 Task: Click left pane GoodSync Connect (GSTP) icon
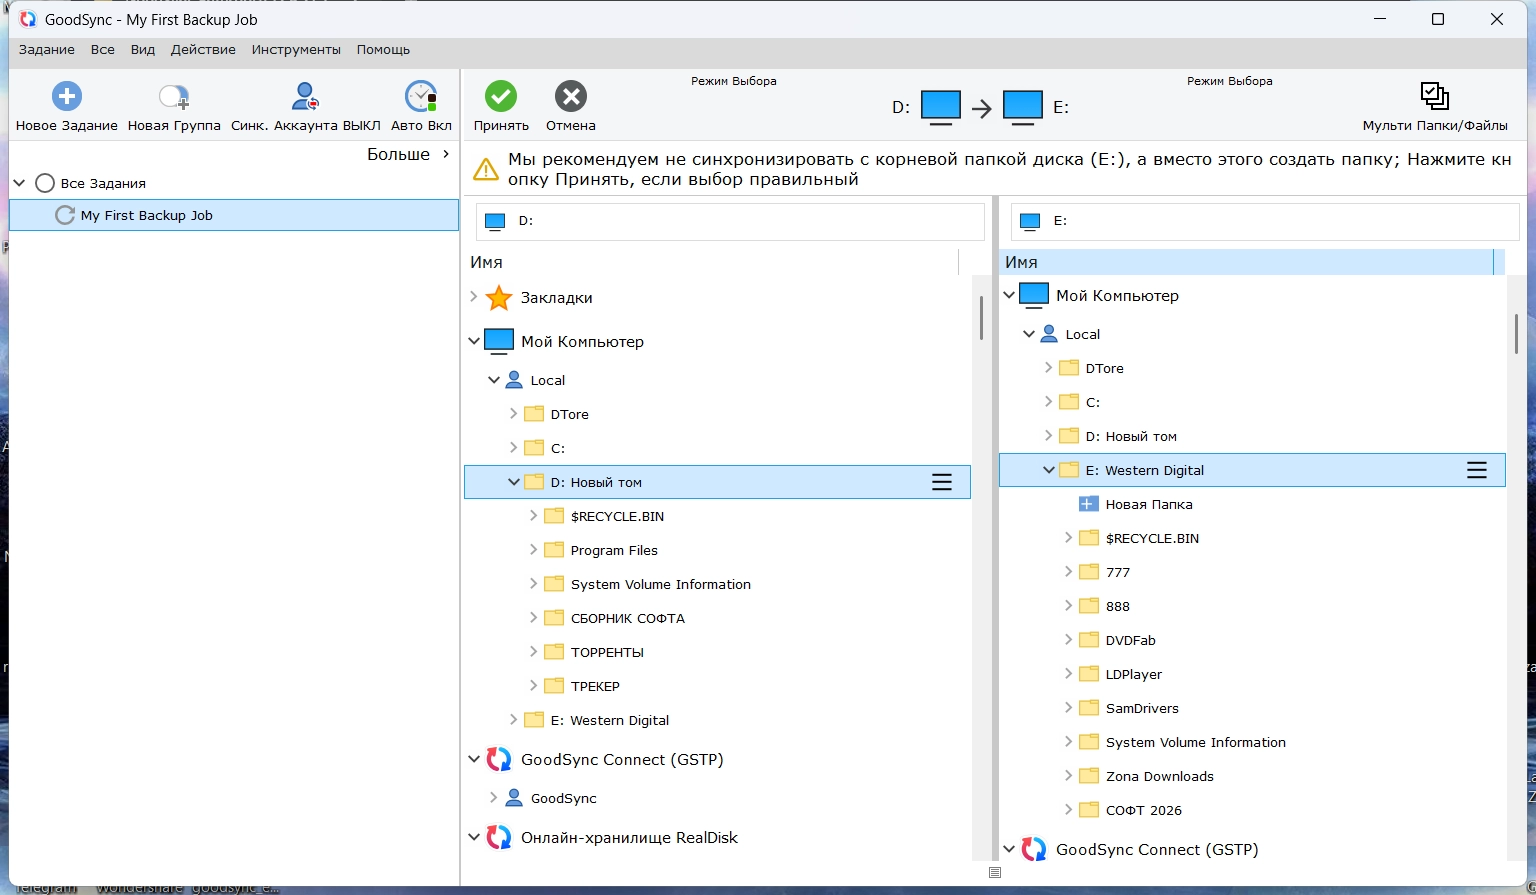[x=499, y=760]
